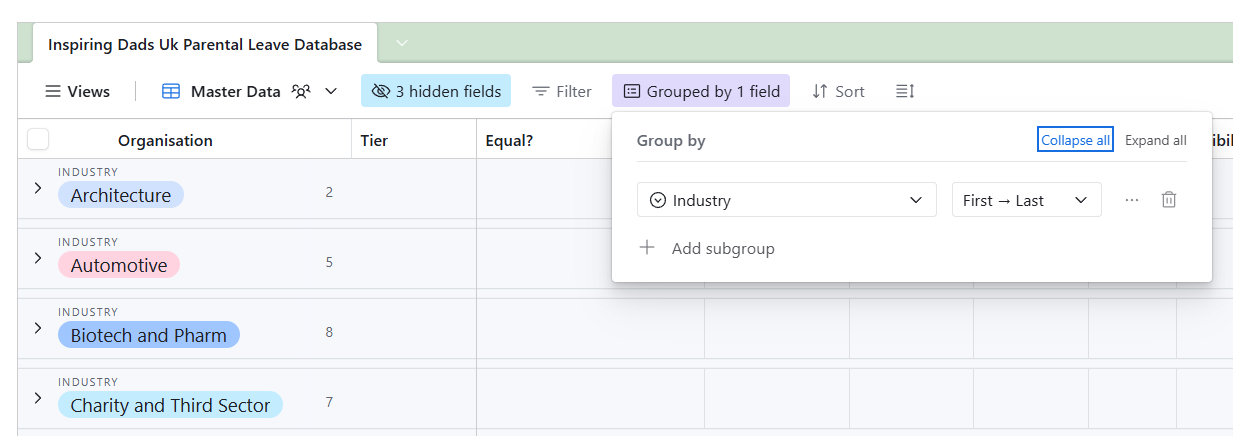
Task: Click the Collapse all link
Action: pos(1075,140)
